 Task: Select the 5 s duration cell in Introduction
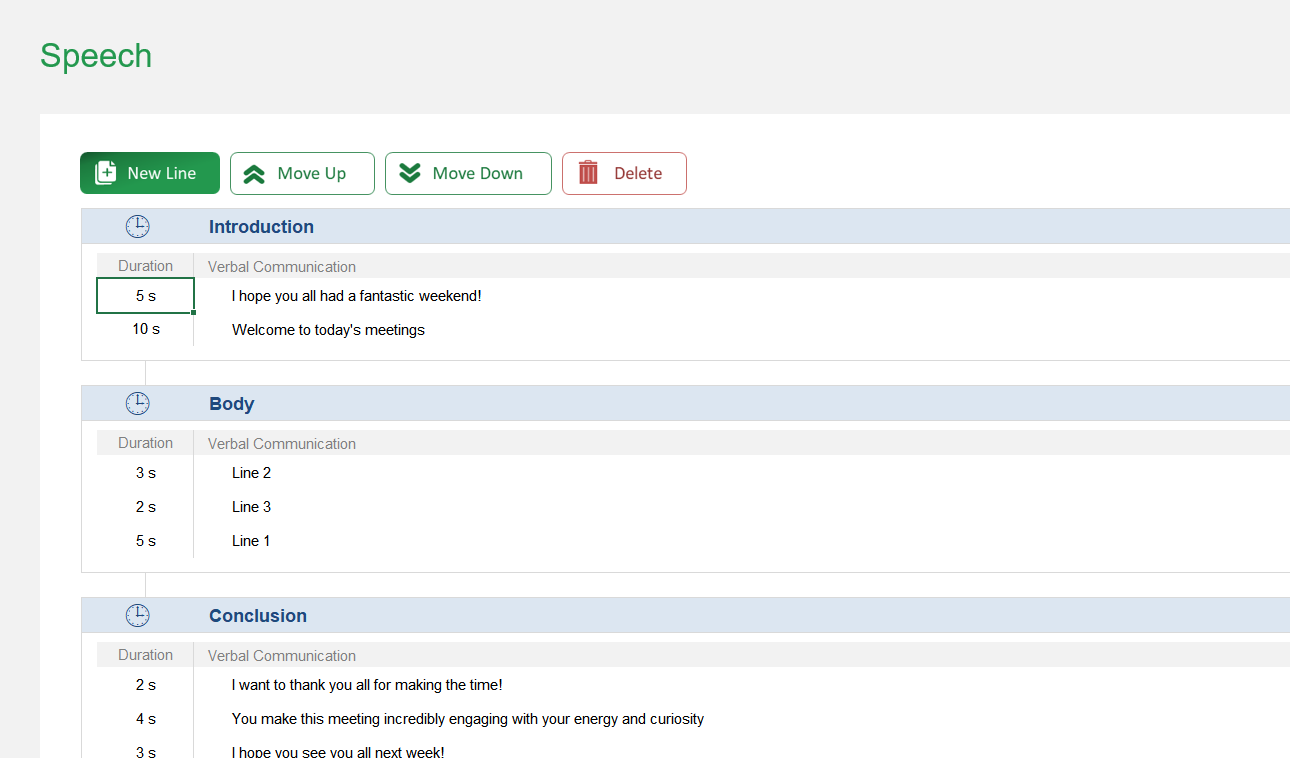coord(146,296)
